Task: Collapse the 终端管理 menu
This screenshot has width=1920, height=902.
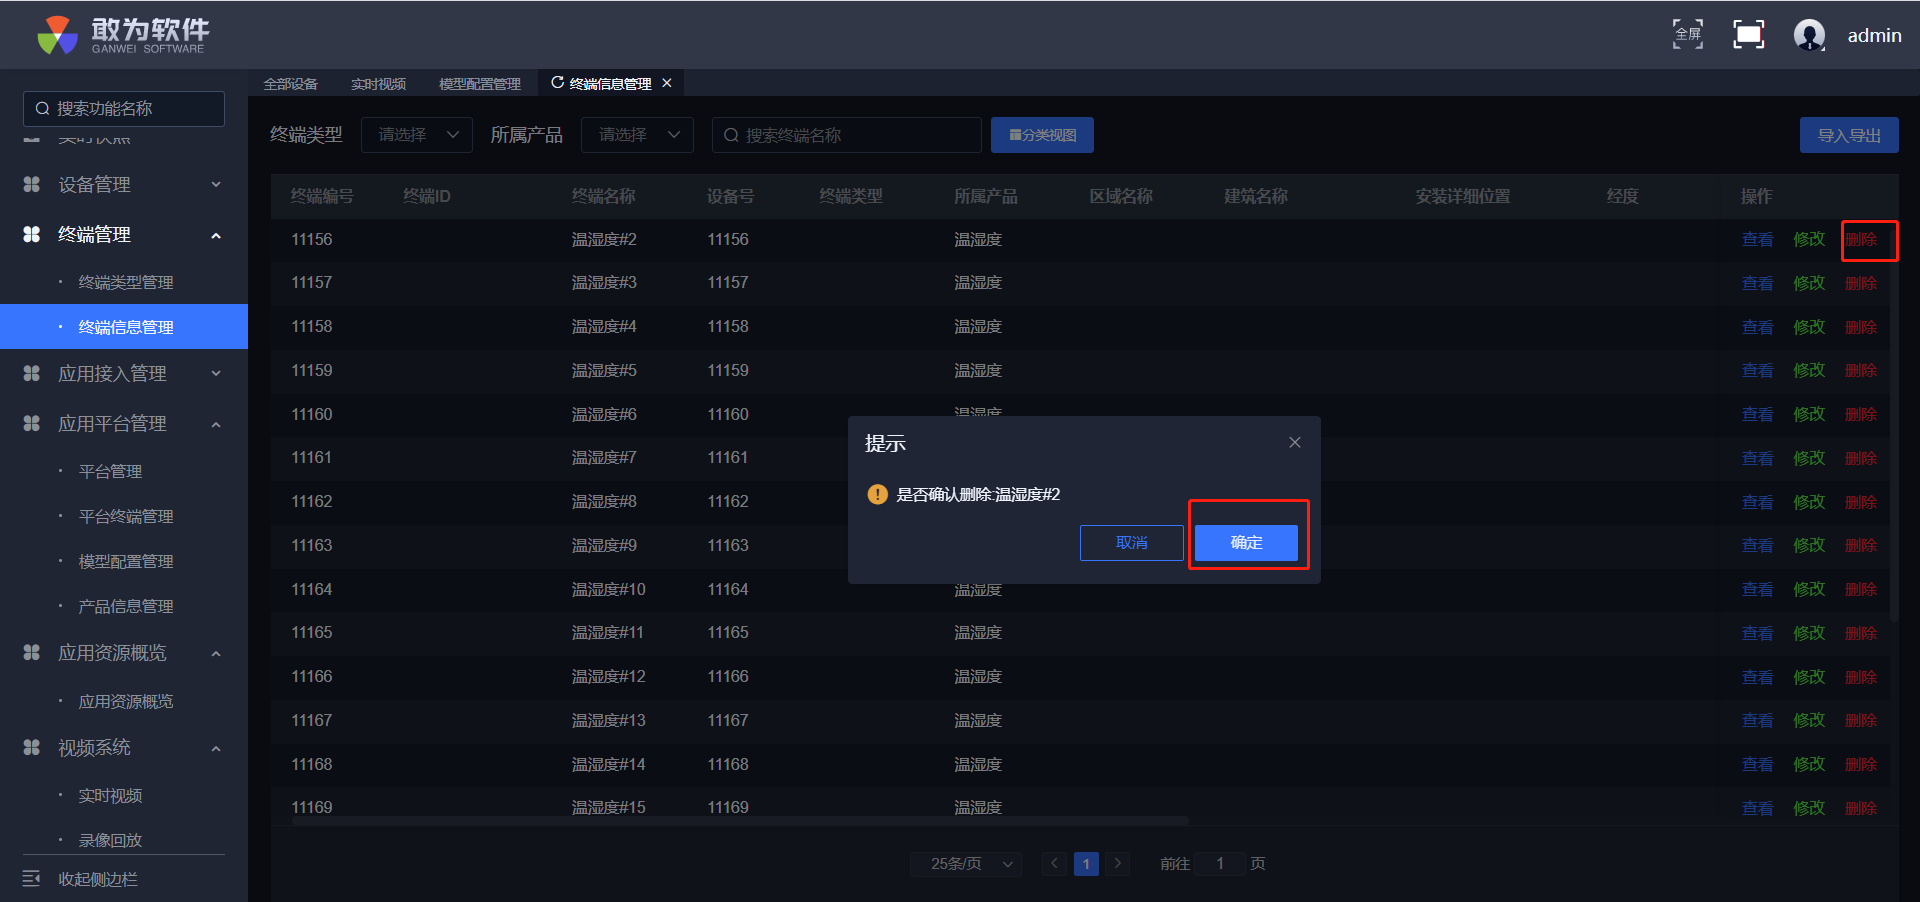Action: (x=216, y=235)
